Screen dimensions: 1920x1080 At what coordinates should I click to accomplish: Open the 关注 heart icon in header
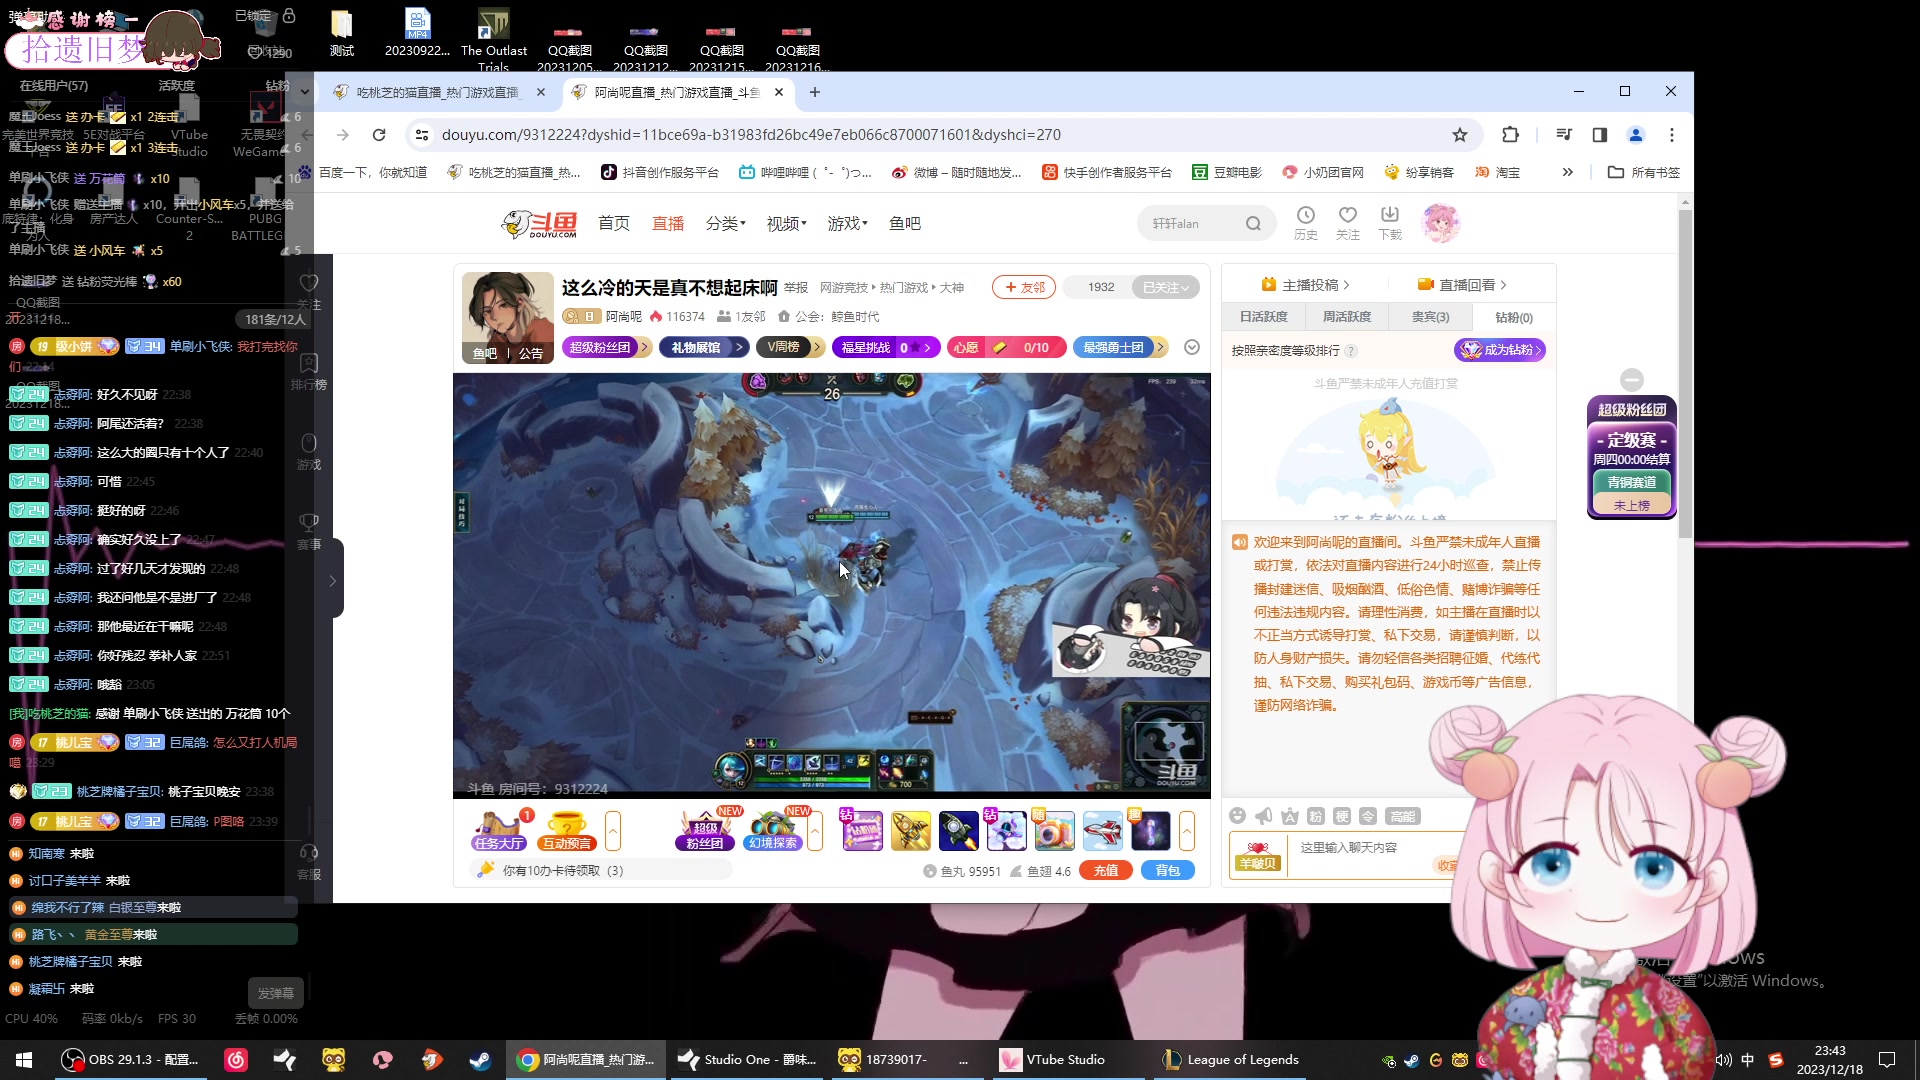coord(1347,222)
